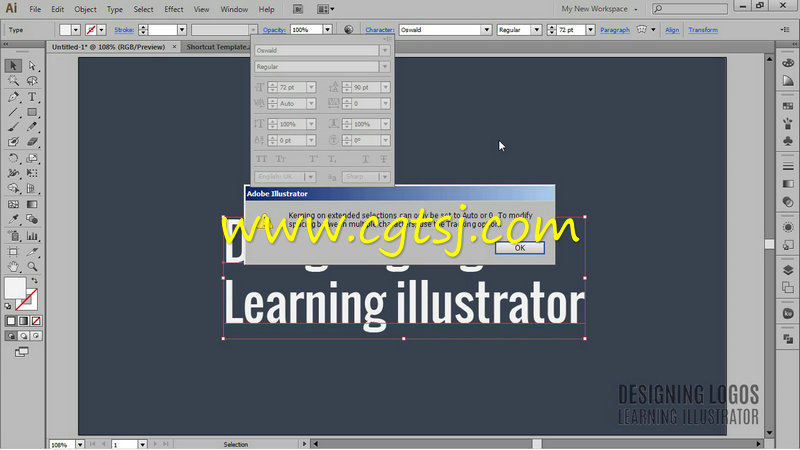
Task: Select the Column Graph tool
Action: click(x=32, y=236)
